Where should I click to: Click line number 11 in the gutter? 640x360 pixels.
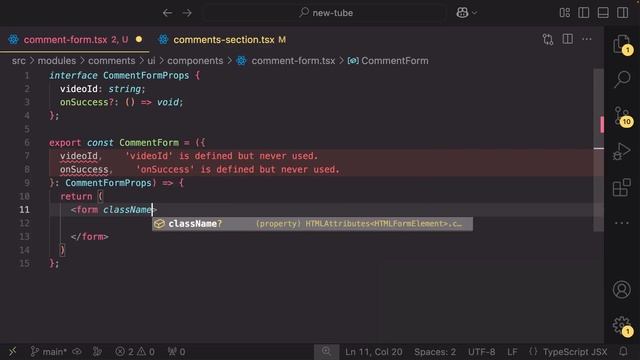(24, 210)
